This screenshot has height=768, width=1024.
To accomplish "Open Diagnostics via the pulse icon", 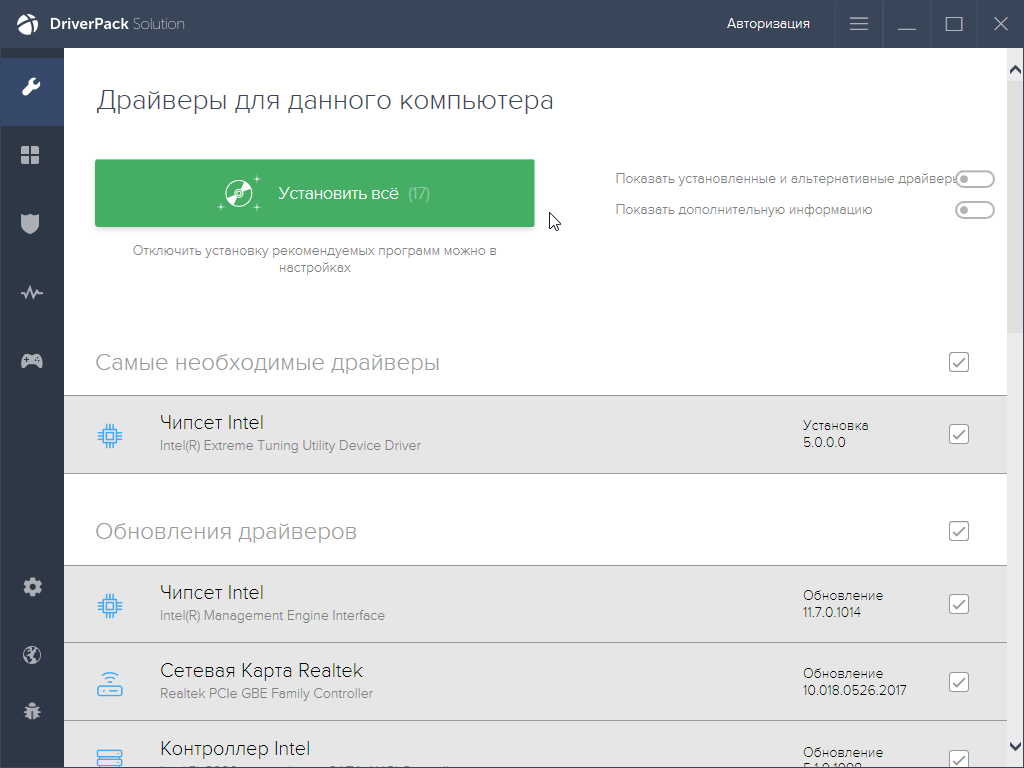I will click(32, 292).
